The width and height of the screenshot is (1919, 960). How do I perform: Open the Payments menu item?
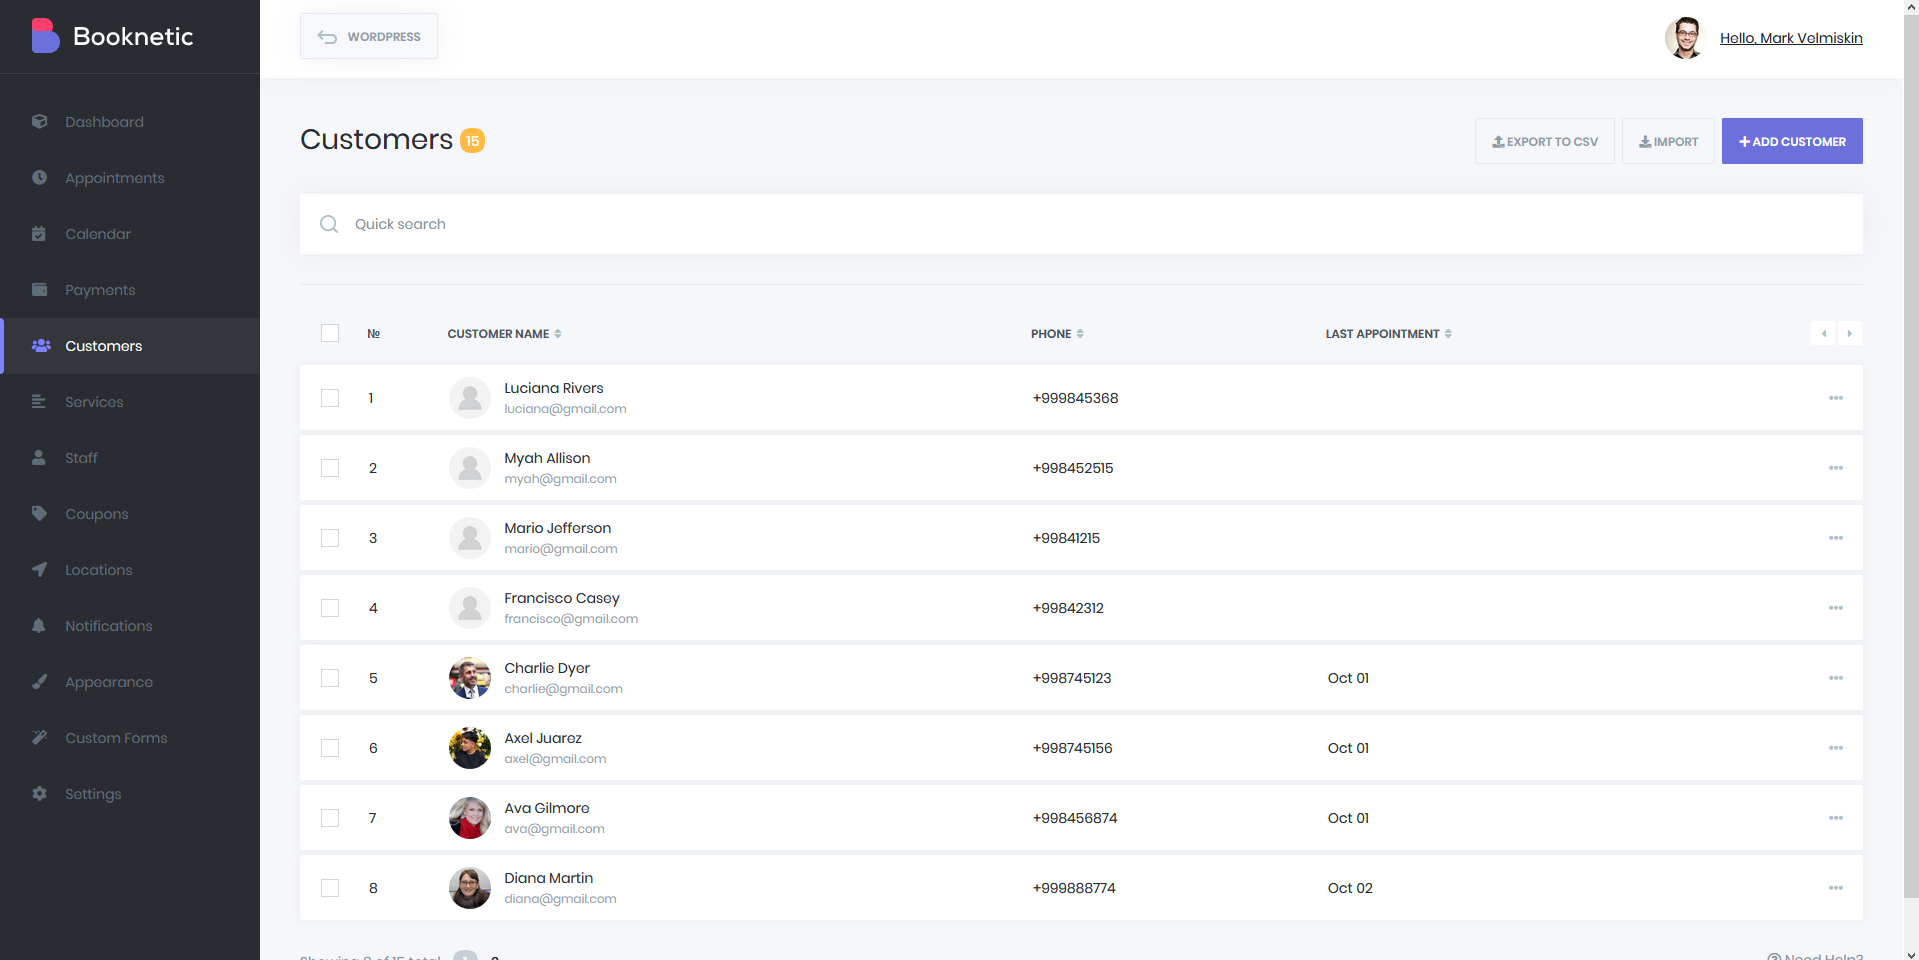point(130,290)
